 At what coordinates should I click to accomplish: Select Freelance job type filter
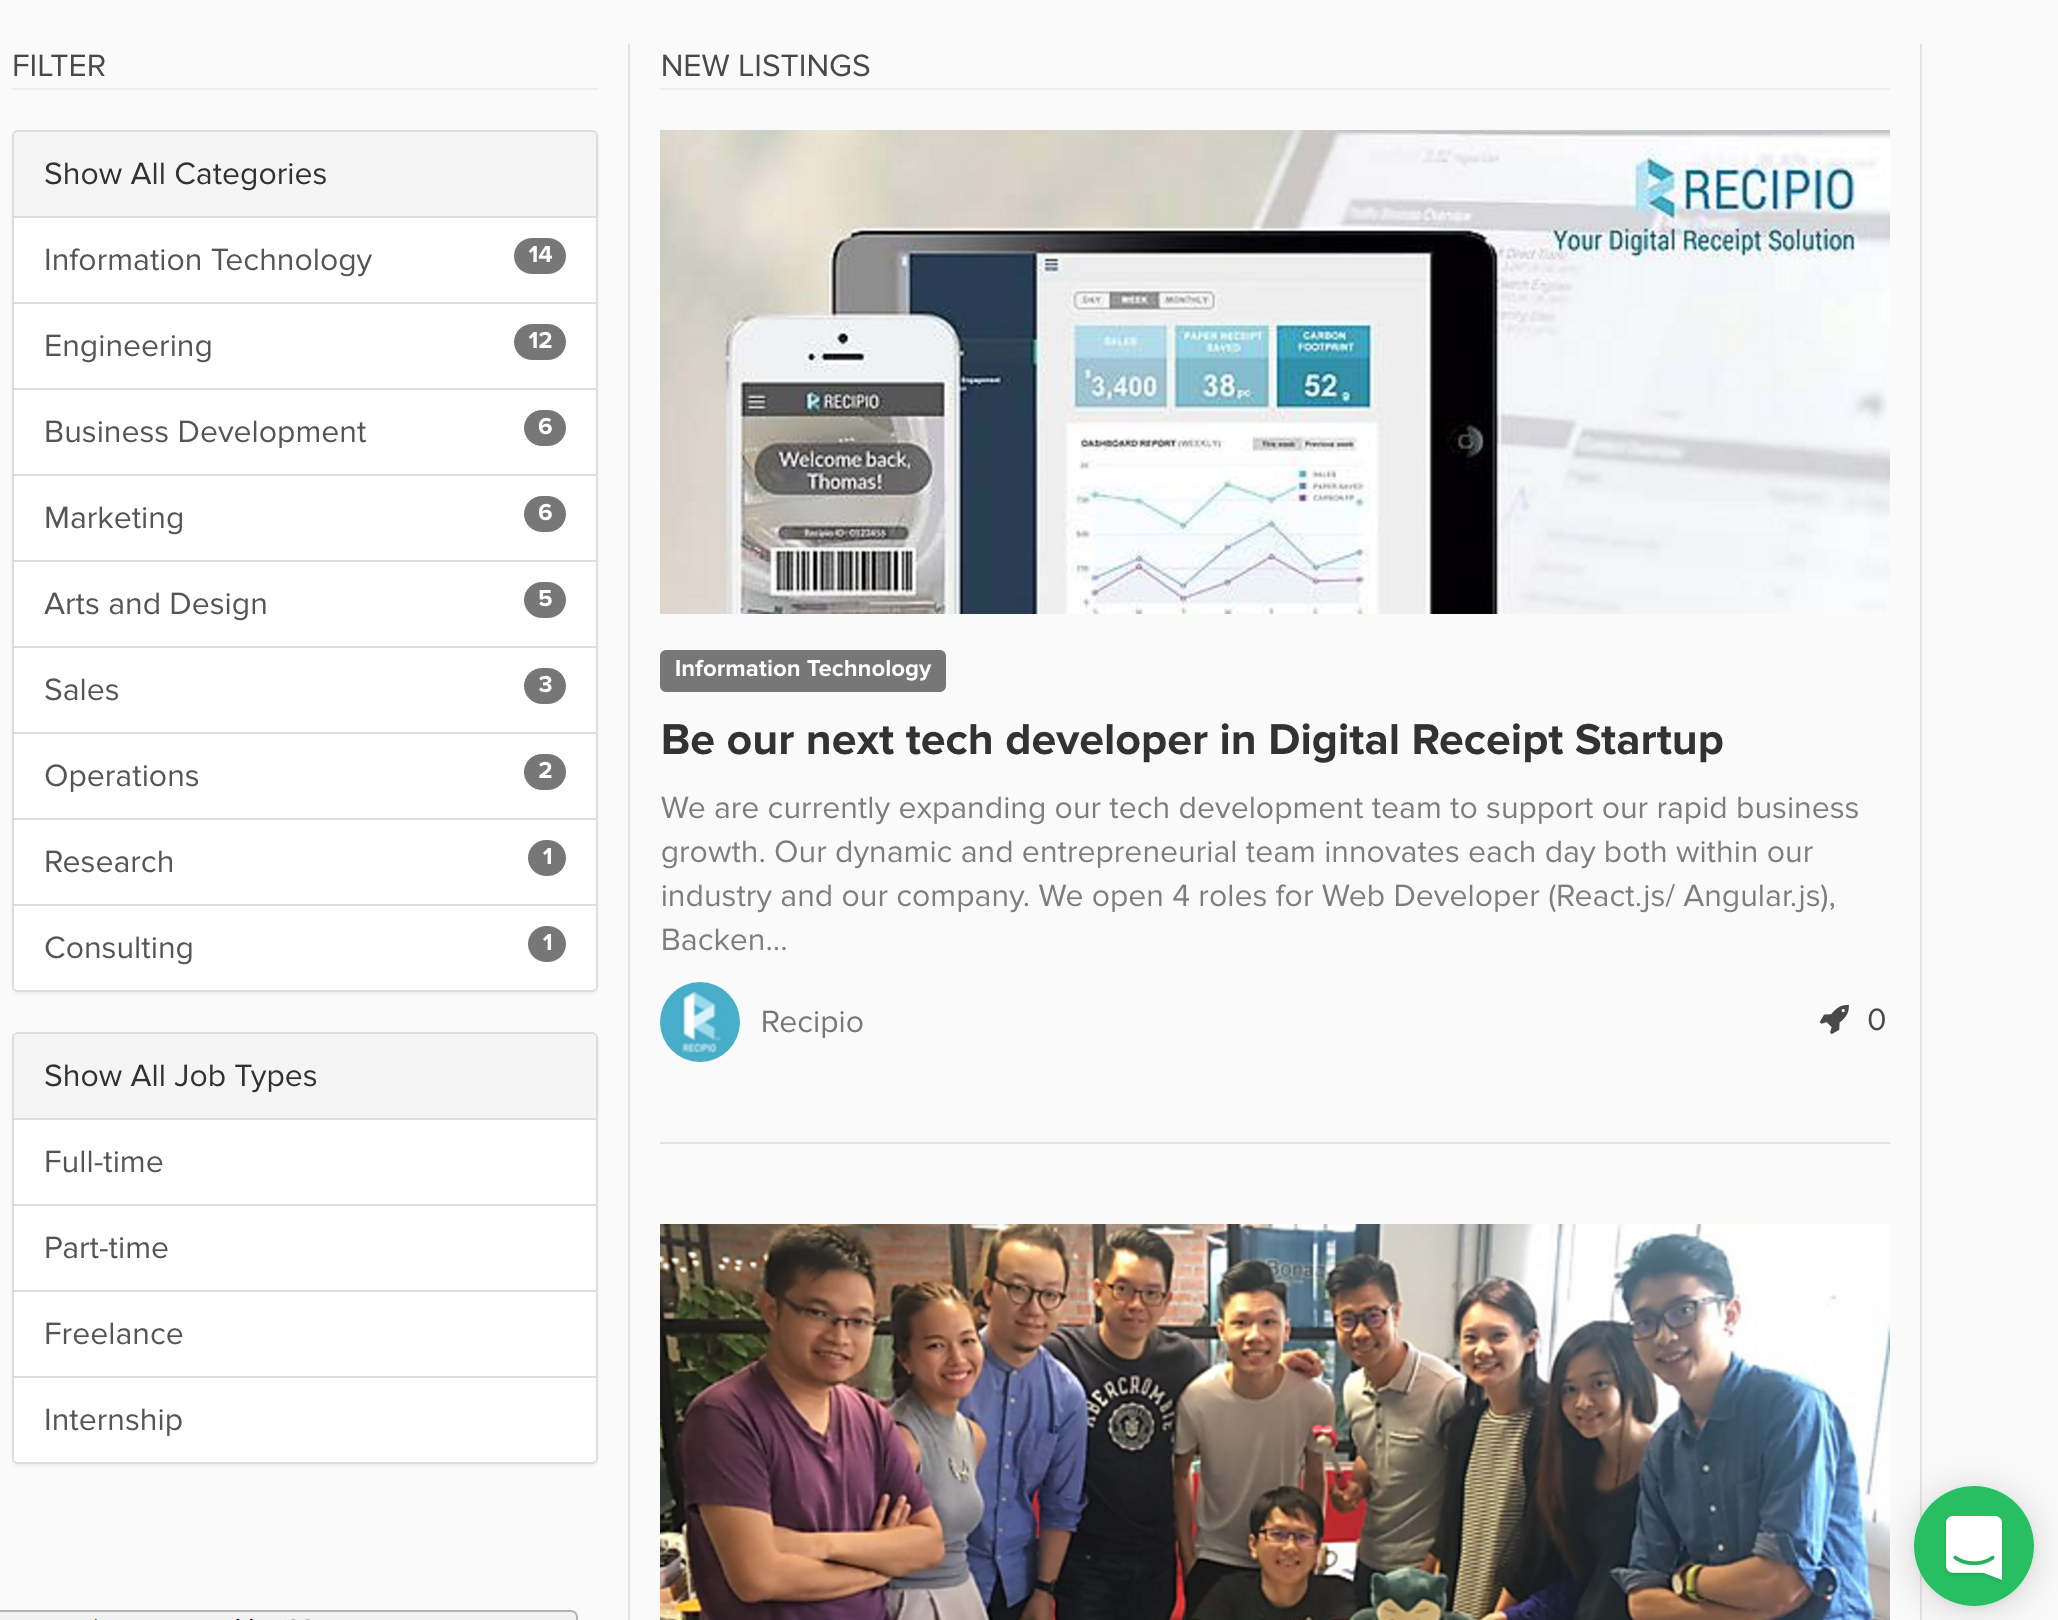coord(114,1334)
